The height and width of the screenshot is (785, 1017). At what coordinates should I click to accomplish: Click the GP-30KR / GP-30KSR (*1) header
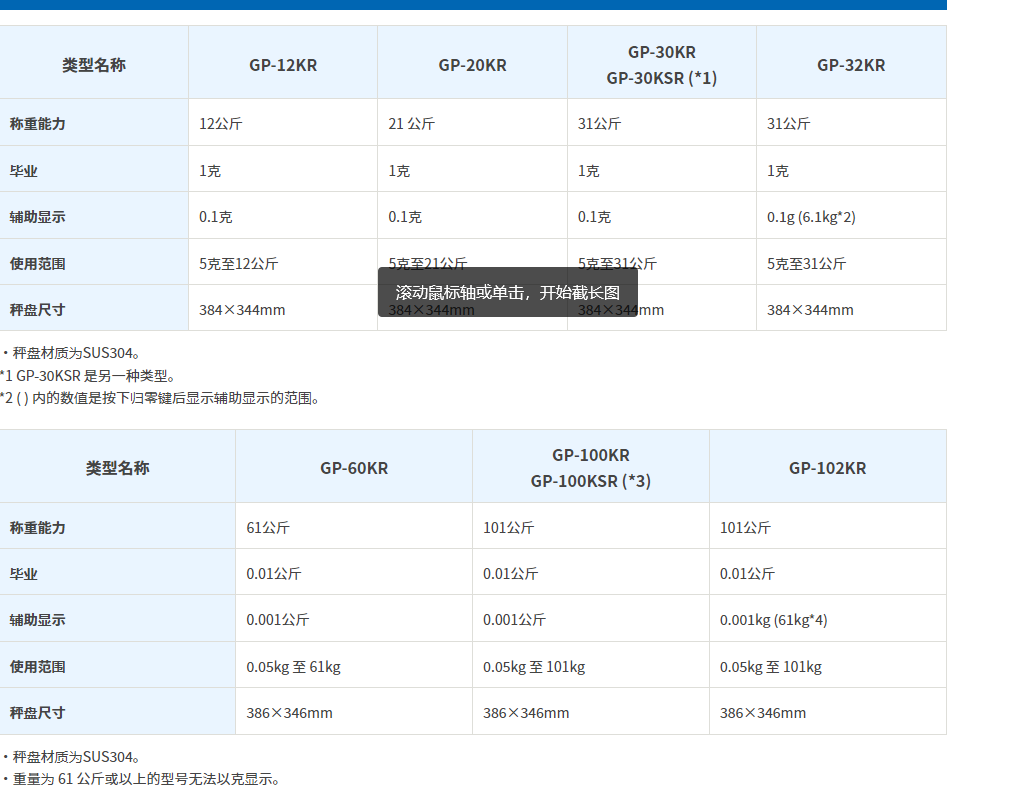click(x=661, y=64)
